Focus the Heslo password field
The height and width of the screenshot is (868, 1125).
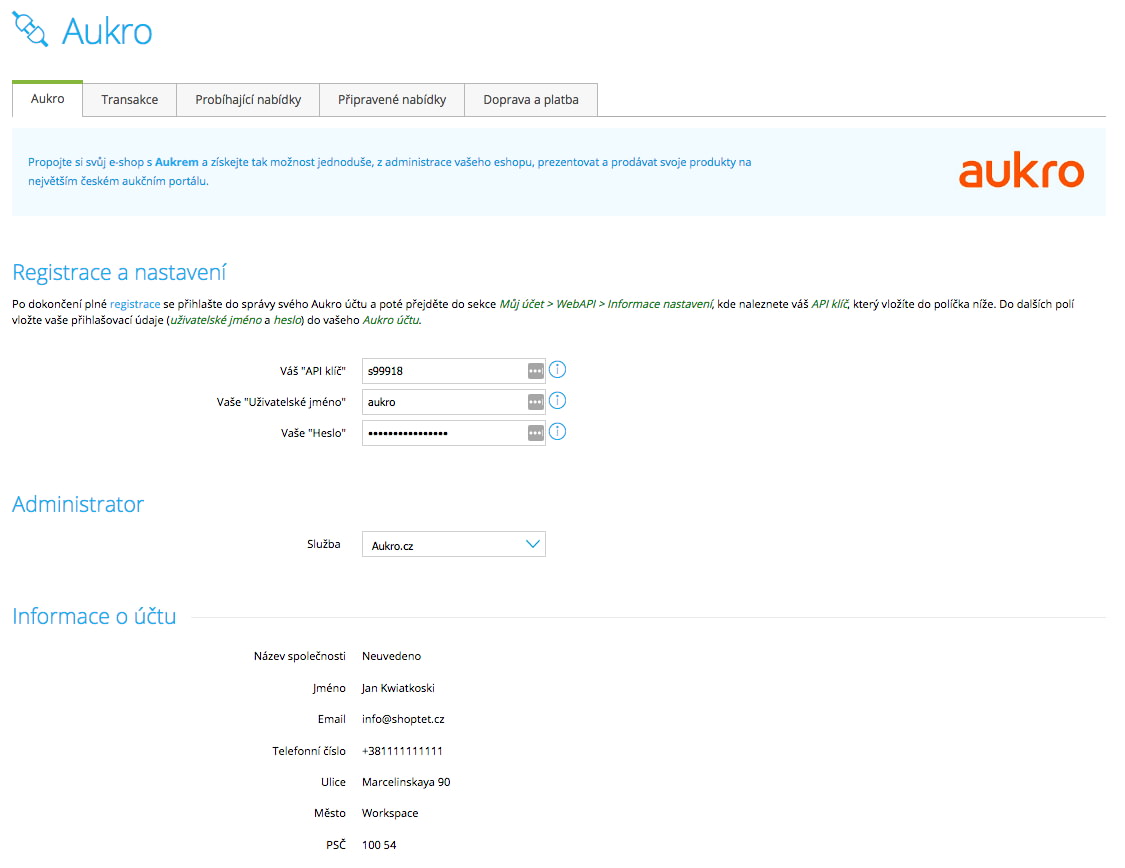[x=453, y=433]
